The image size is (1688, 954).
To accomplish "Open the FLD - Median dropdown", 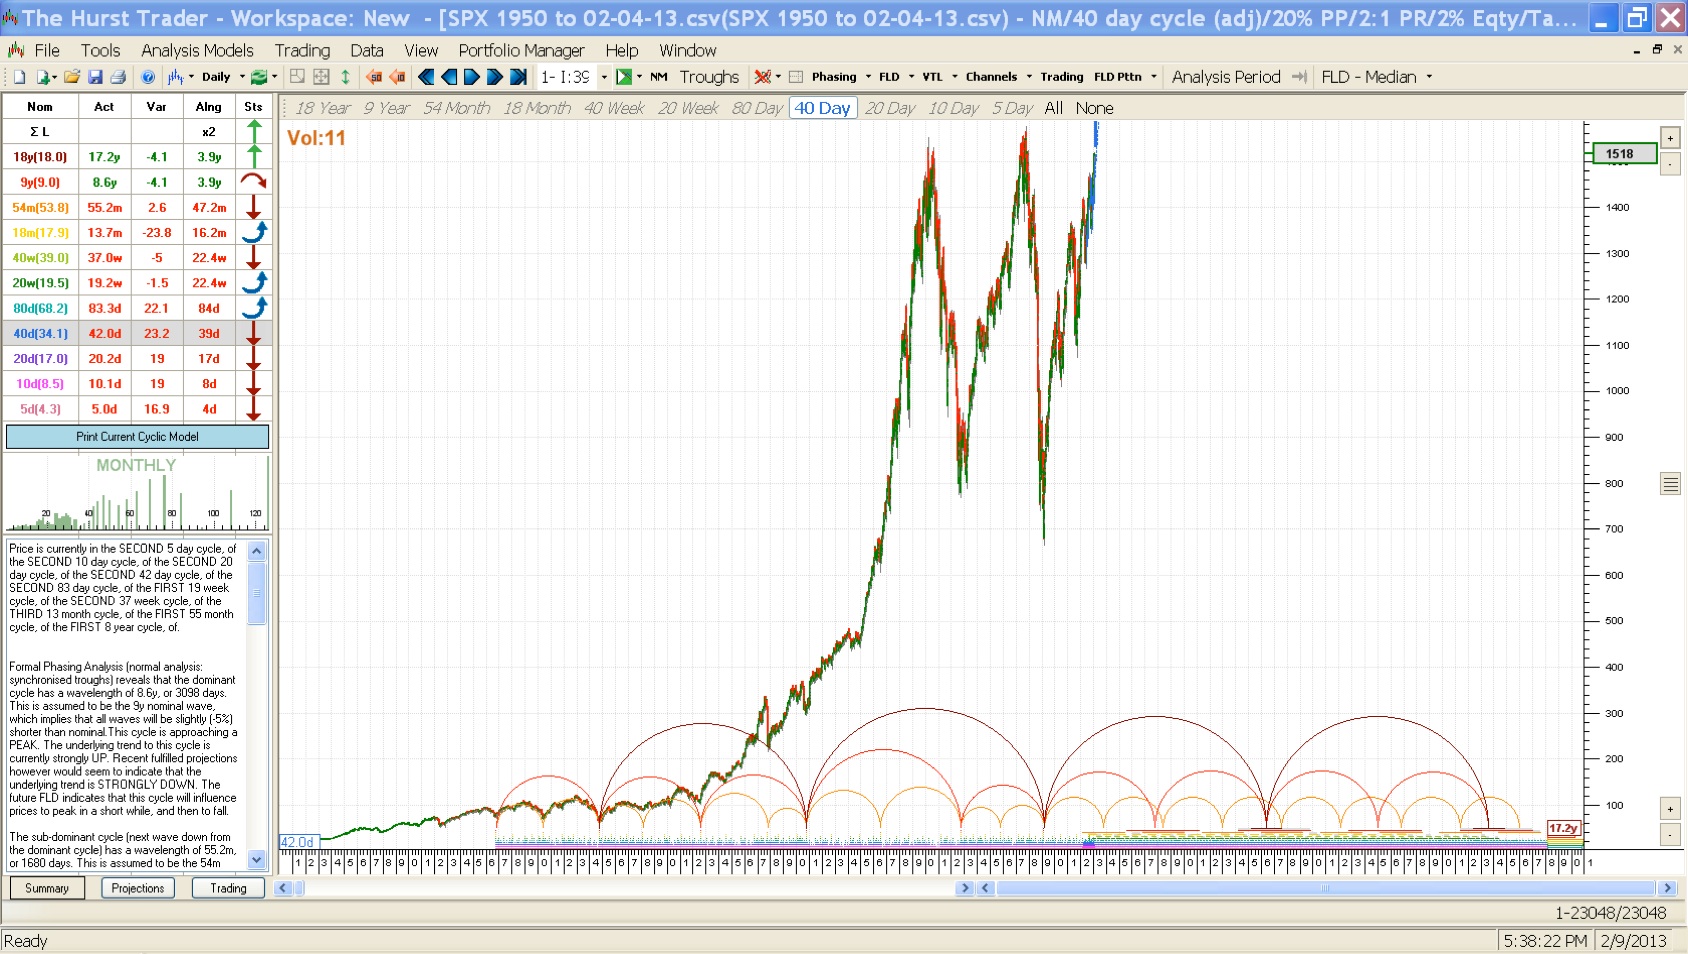I will [1429, 77].
